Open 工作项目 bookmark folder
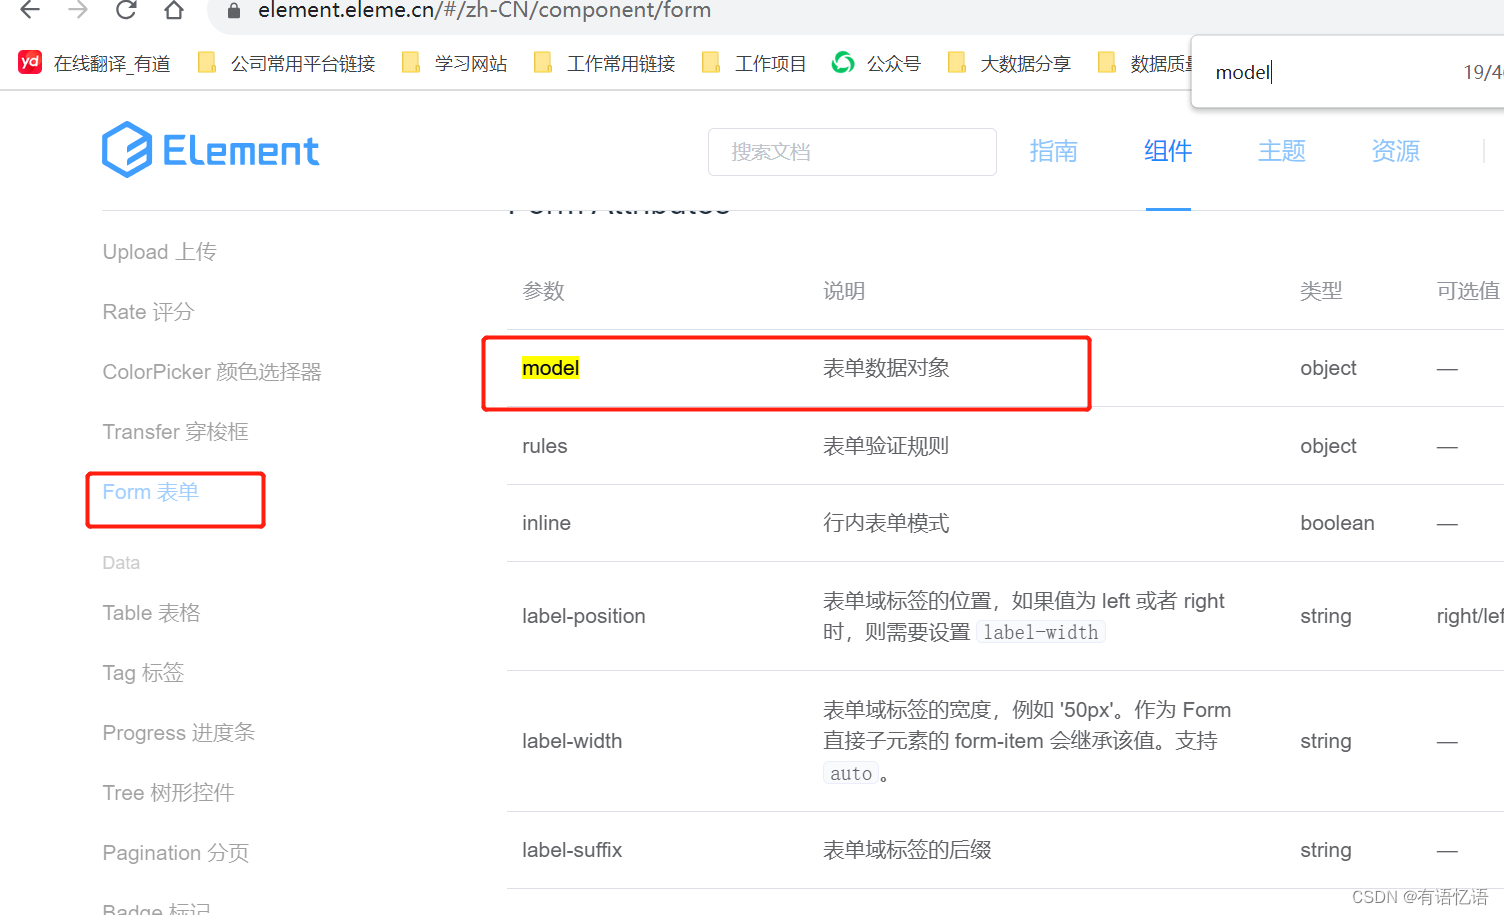The height and width of the screenshot is (915, 1504). [754, 63]
